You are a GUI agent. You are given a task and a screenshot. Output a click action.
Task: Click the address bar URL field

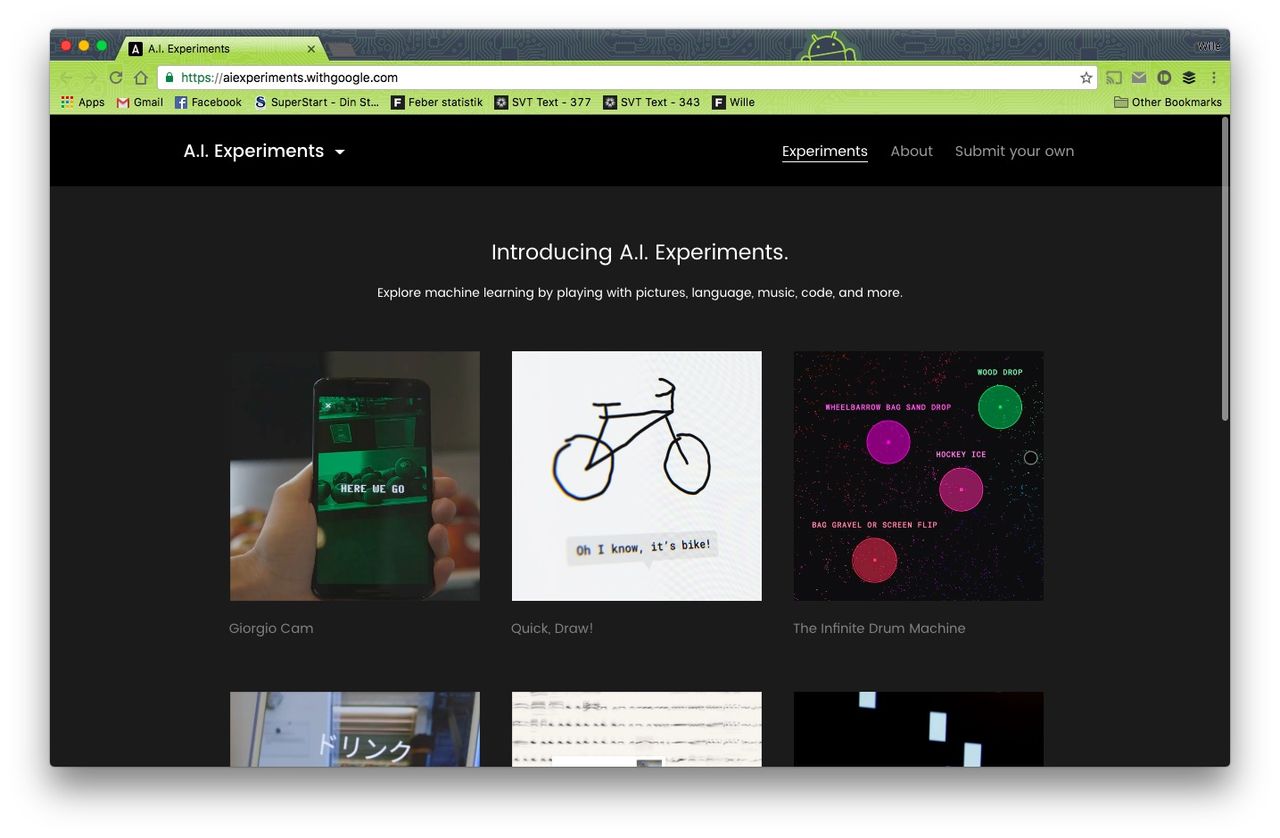(x=625, y=78)
